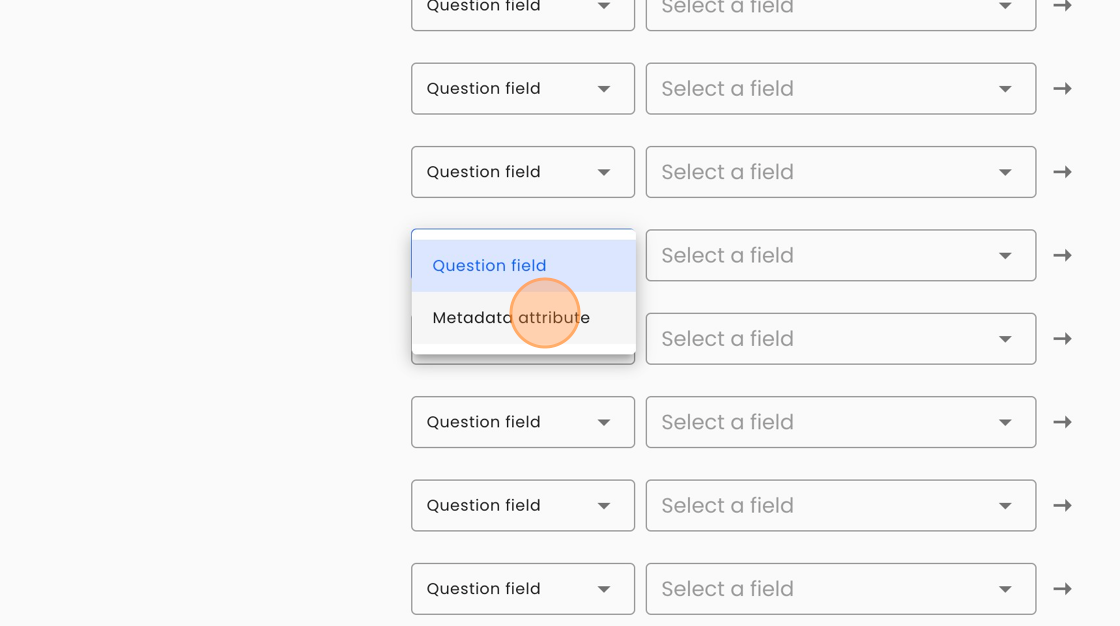Viewport: 1120px width, 626px height.
Task: Open "Question field" dropdown in second-to-last row
Action: (522, 506)
